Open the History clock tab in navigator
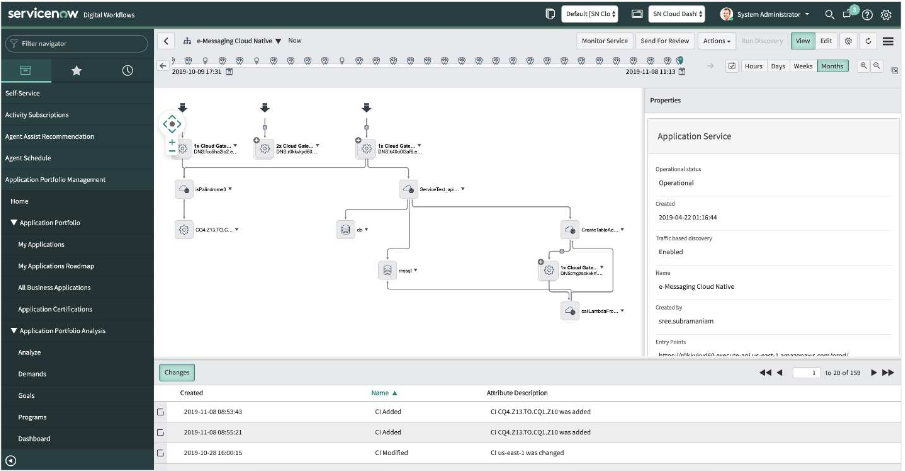 (127, 71)
